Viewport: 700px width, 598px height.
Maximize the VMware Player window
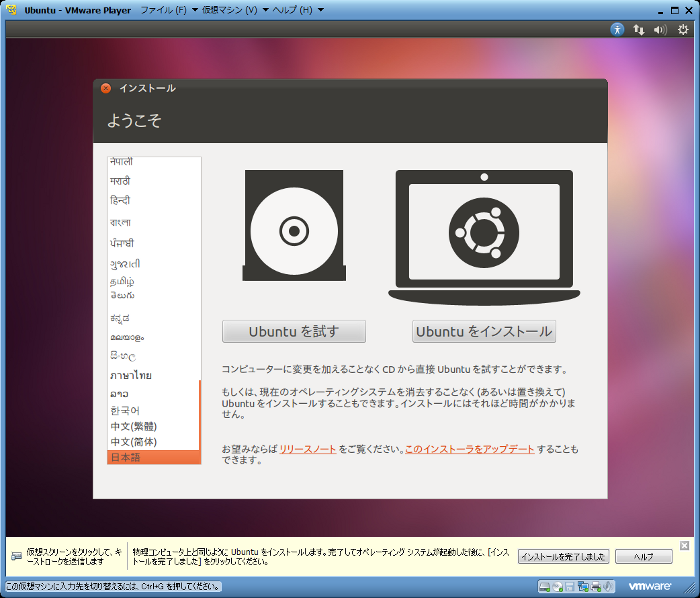tap(675, 10)
